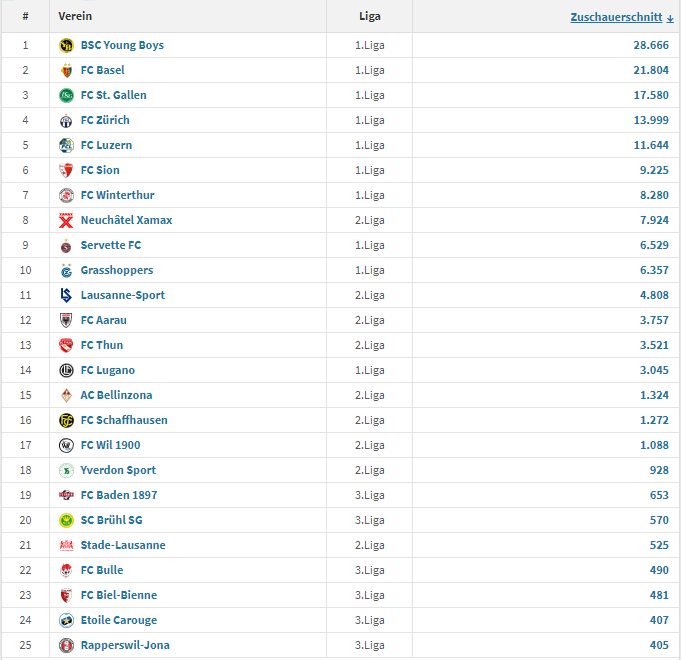Click the sort arrow next to Zuschauerschnitt
681x660 pixels.
(670, 18)
